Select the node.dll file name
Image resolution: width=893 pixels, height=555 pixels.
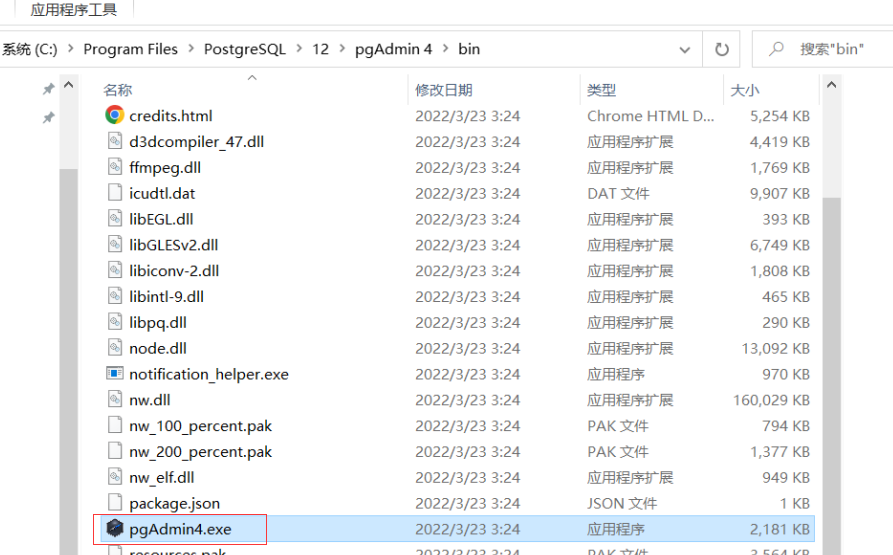tap(158, 348)
